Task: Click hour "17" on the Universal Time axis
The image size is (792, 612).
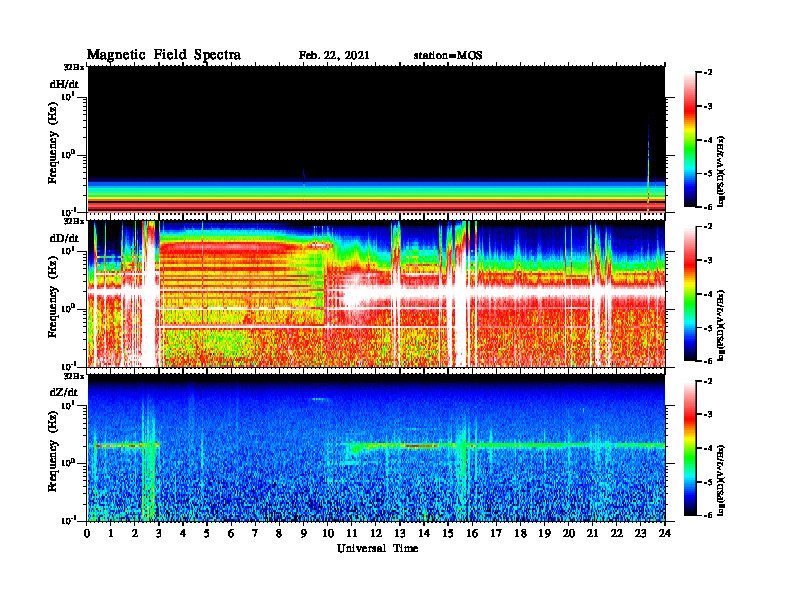Action: [496, 534]
